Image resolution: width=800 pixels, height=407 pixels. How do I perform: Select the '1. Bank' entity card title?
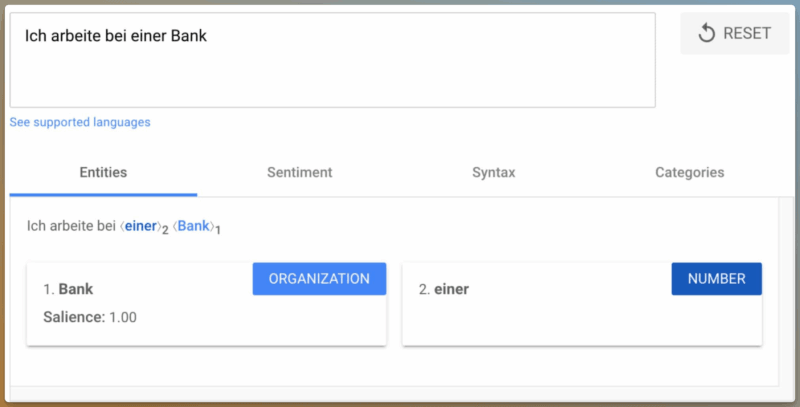pos(68,289)
